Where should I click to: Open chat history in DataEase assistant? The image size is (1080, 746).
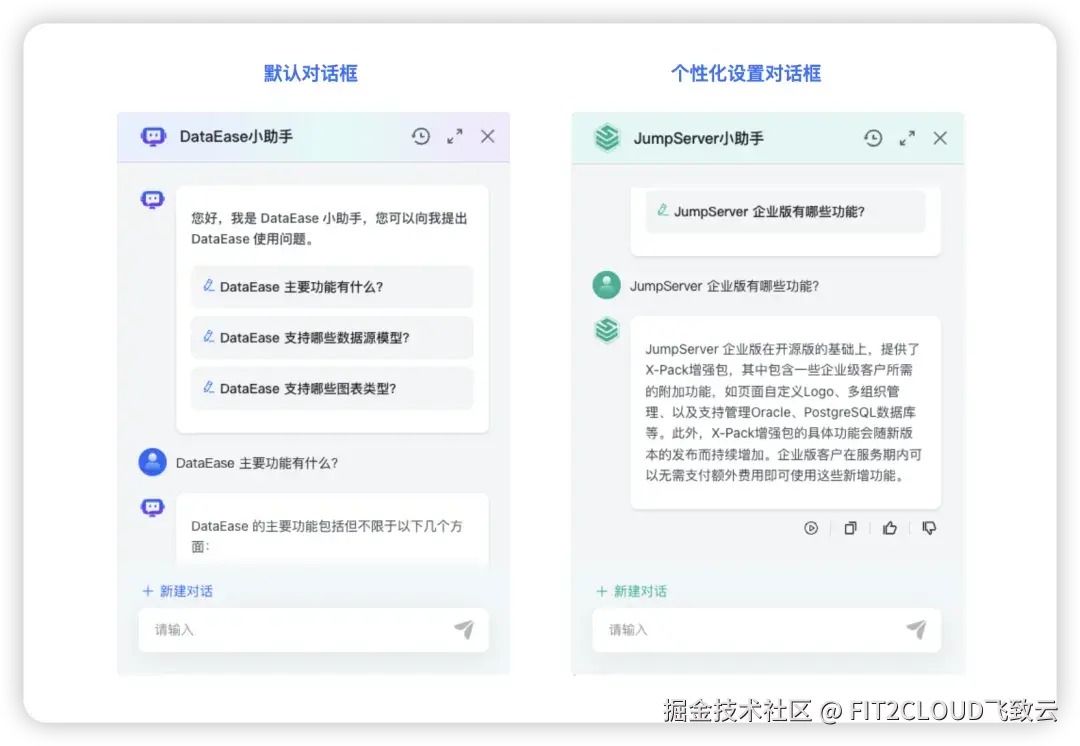click(x=421, y=136)
